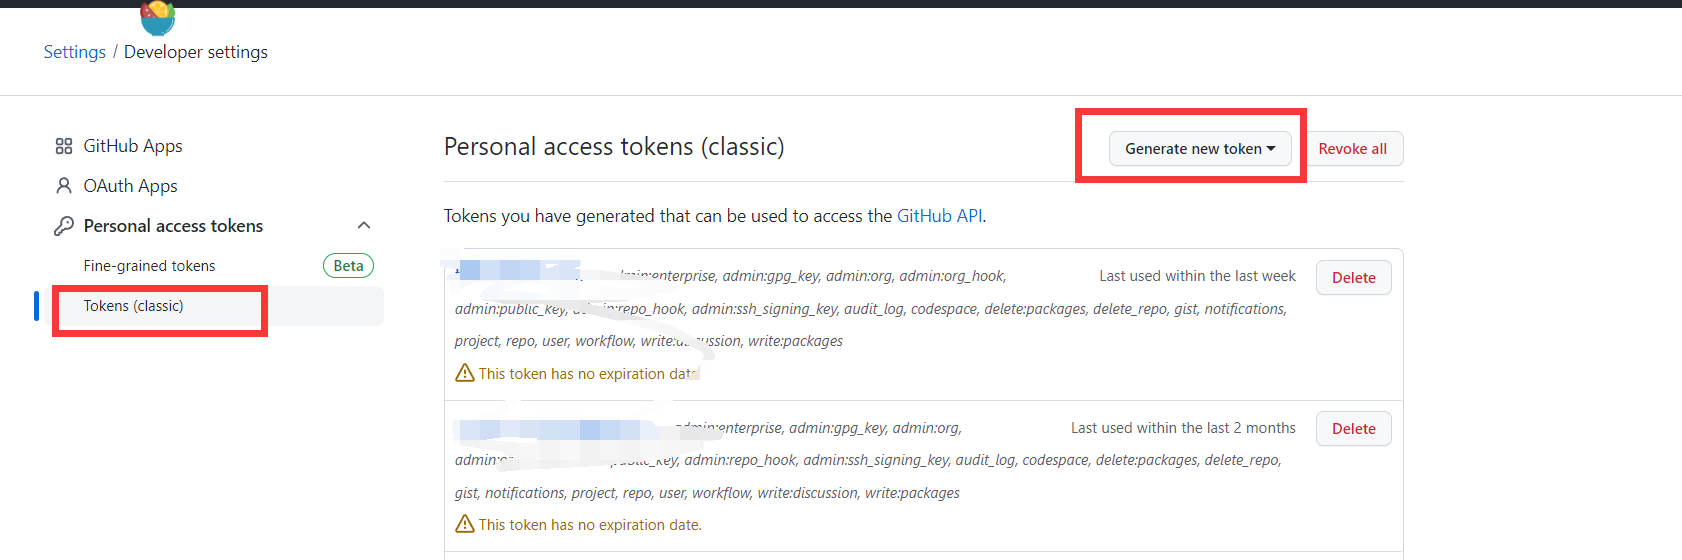
Task: Click the user avatar at the top
Action: [x=158, y=18]
